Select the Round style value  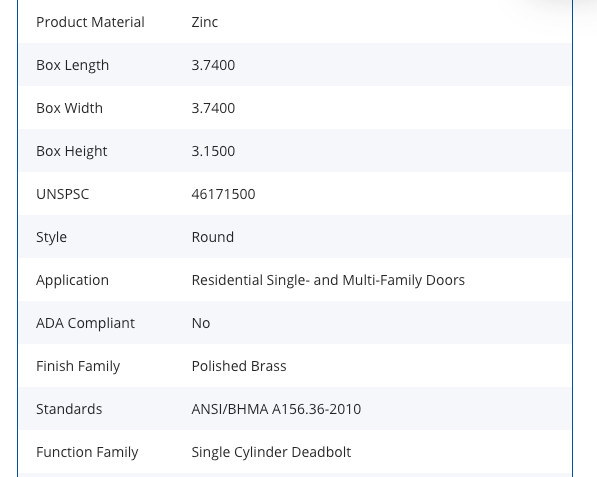tap(212, 237)
